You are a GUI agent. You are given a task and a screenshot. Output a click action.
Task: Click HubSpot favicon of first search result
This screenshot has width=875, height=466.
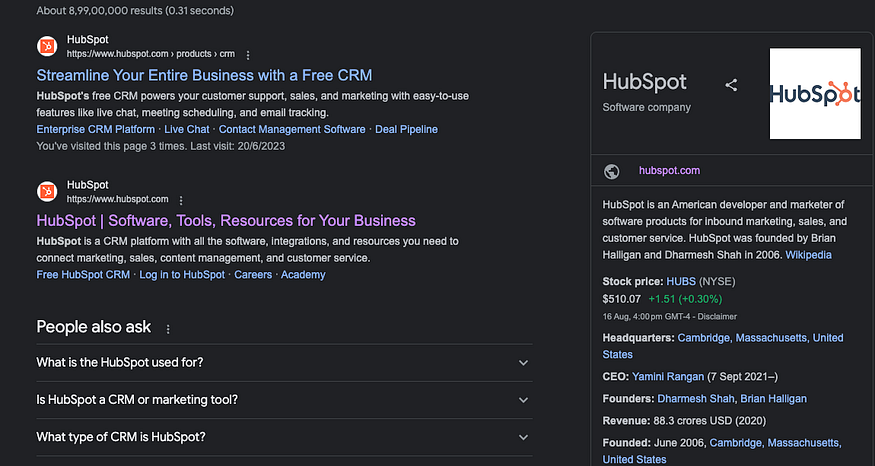(x=47, y=46)
